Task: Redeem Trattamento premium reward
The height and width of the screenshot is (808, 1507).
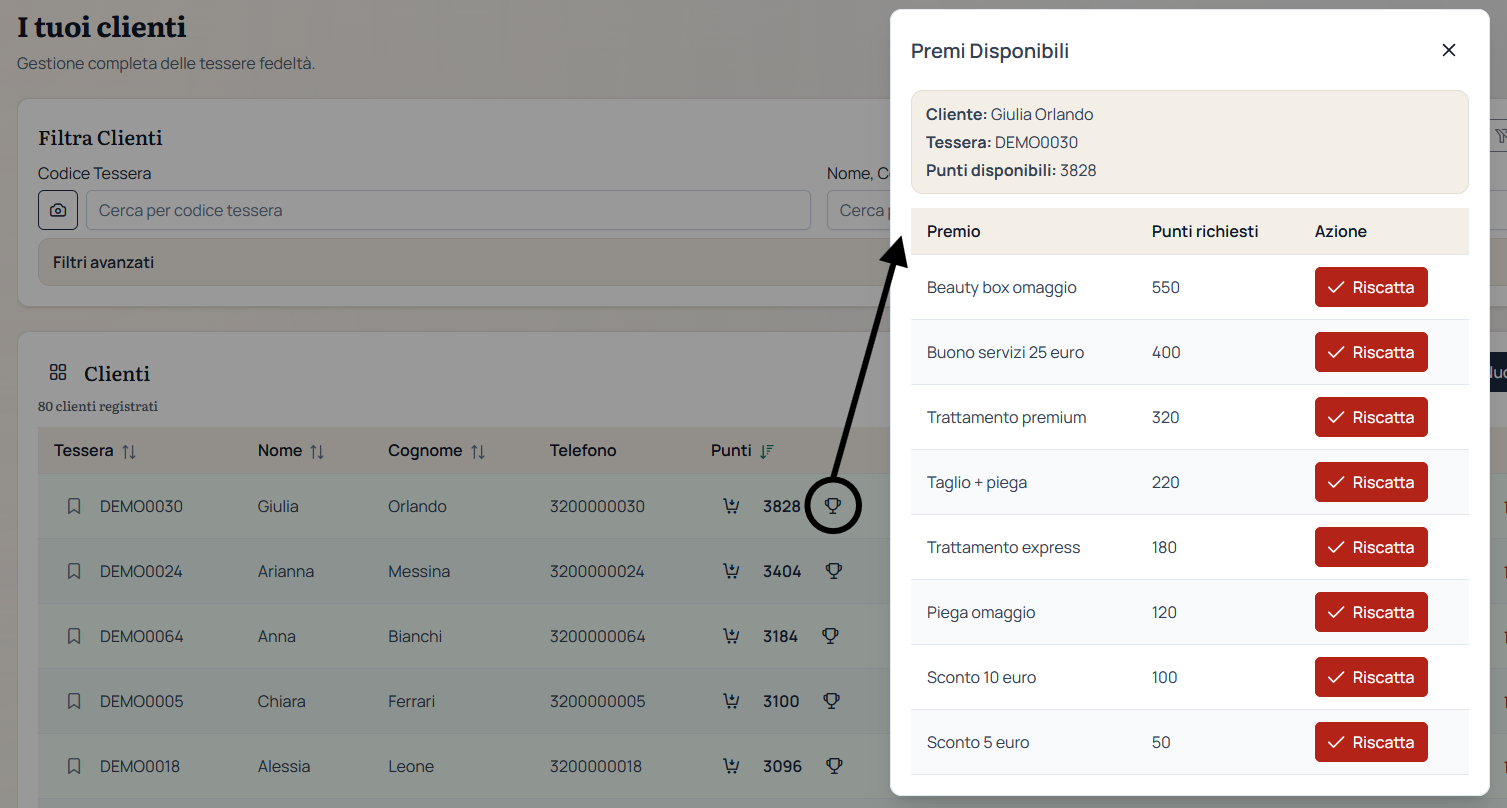Action: [1371, 417]
